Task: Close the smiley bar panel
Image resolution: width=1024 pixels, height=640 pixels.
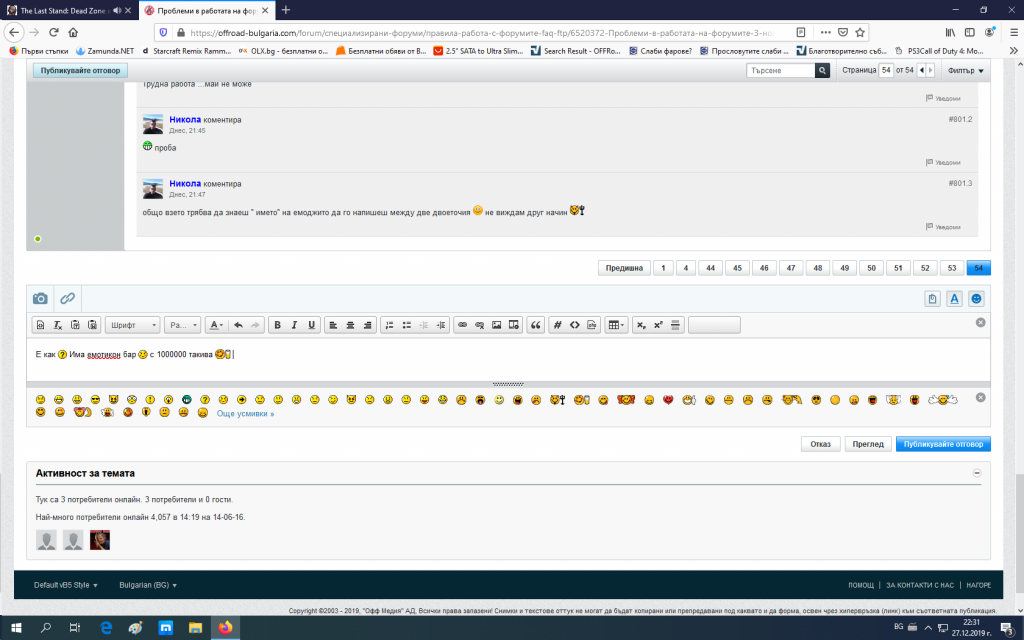Action: 980,398
